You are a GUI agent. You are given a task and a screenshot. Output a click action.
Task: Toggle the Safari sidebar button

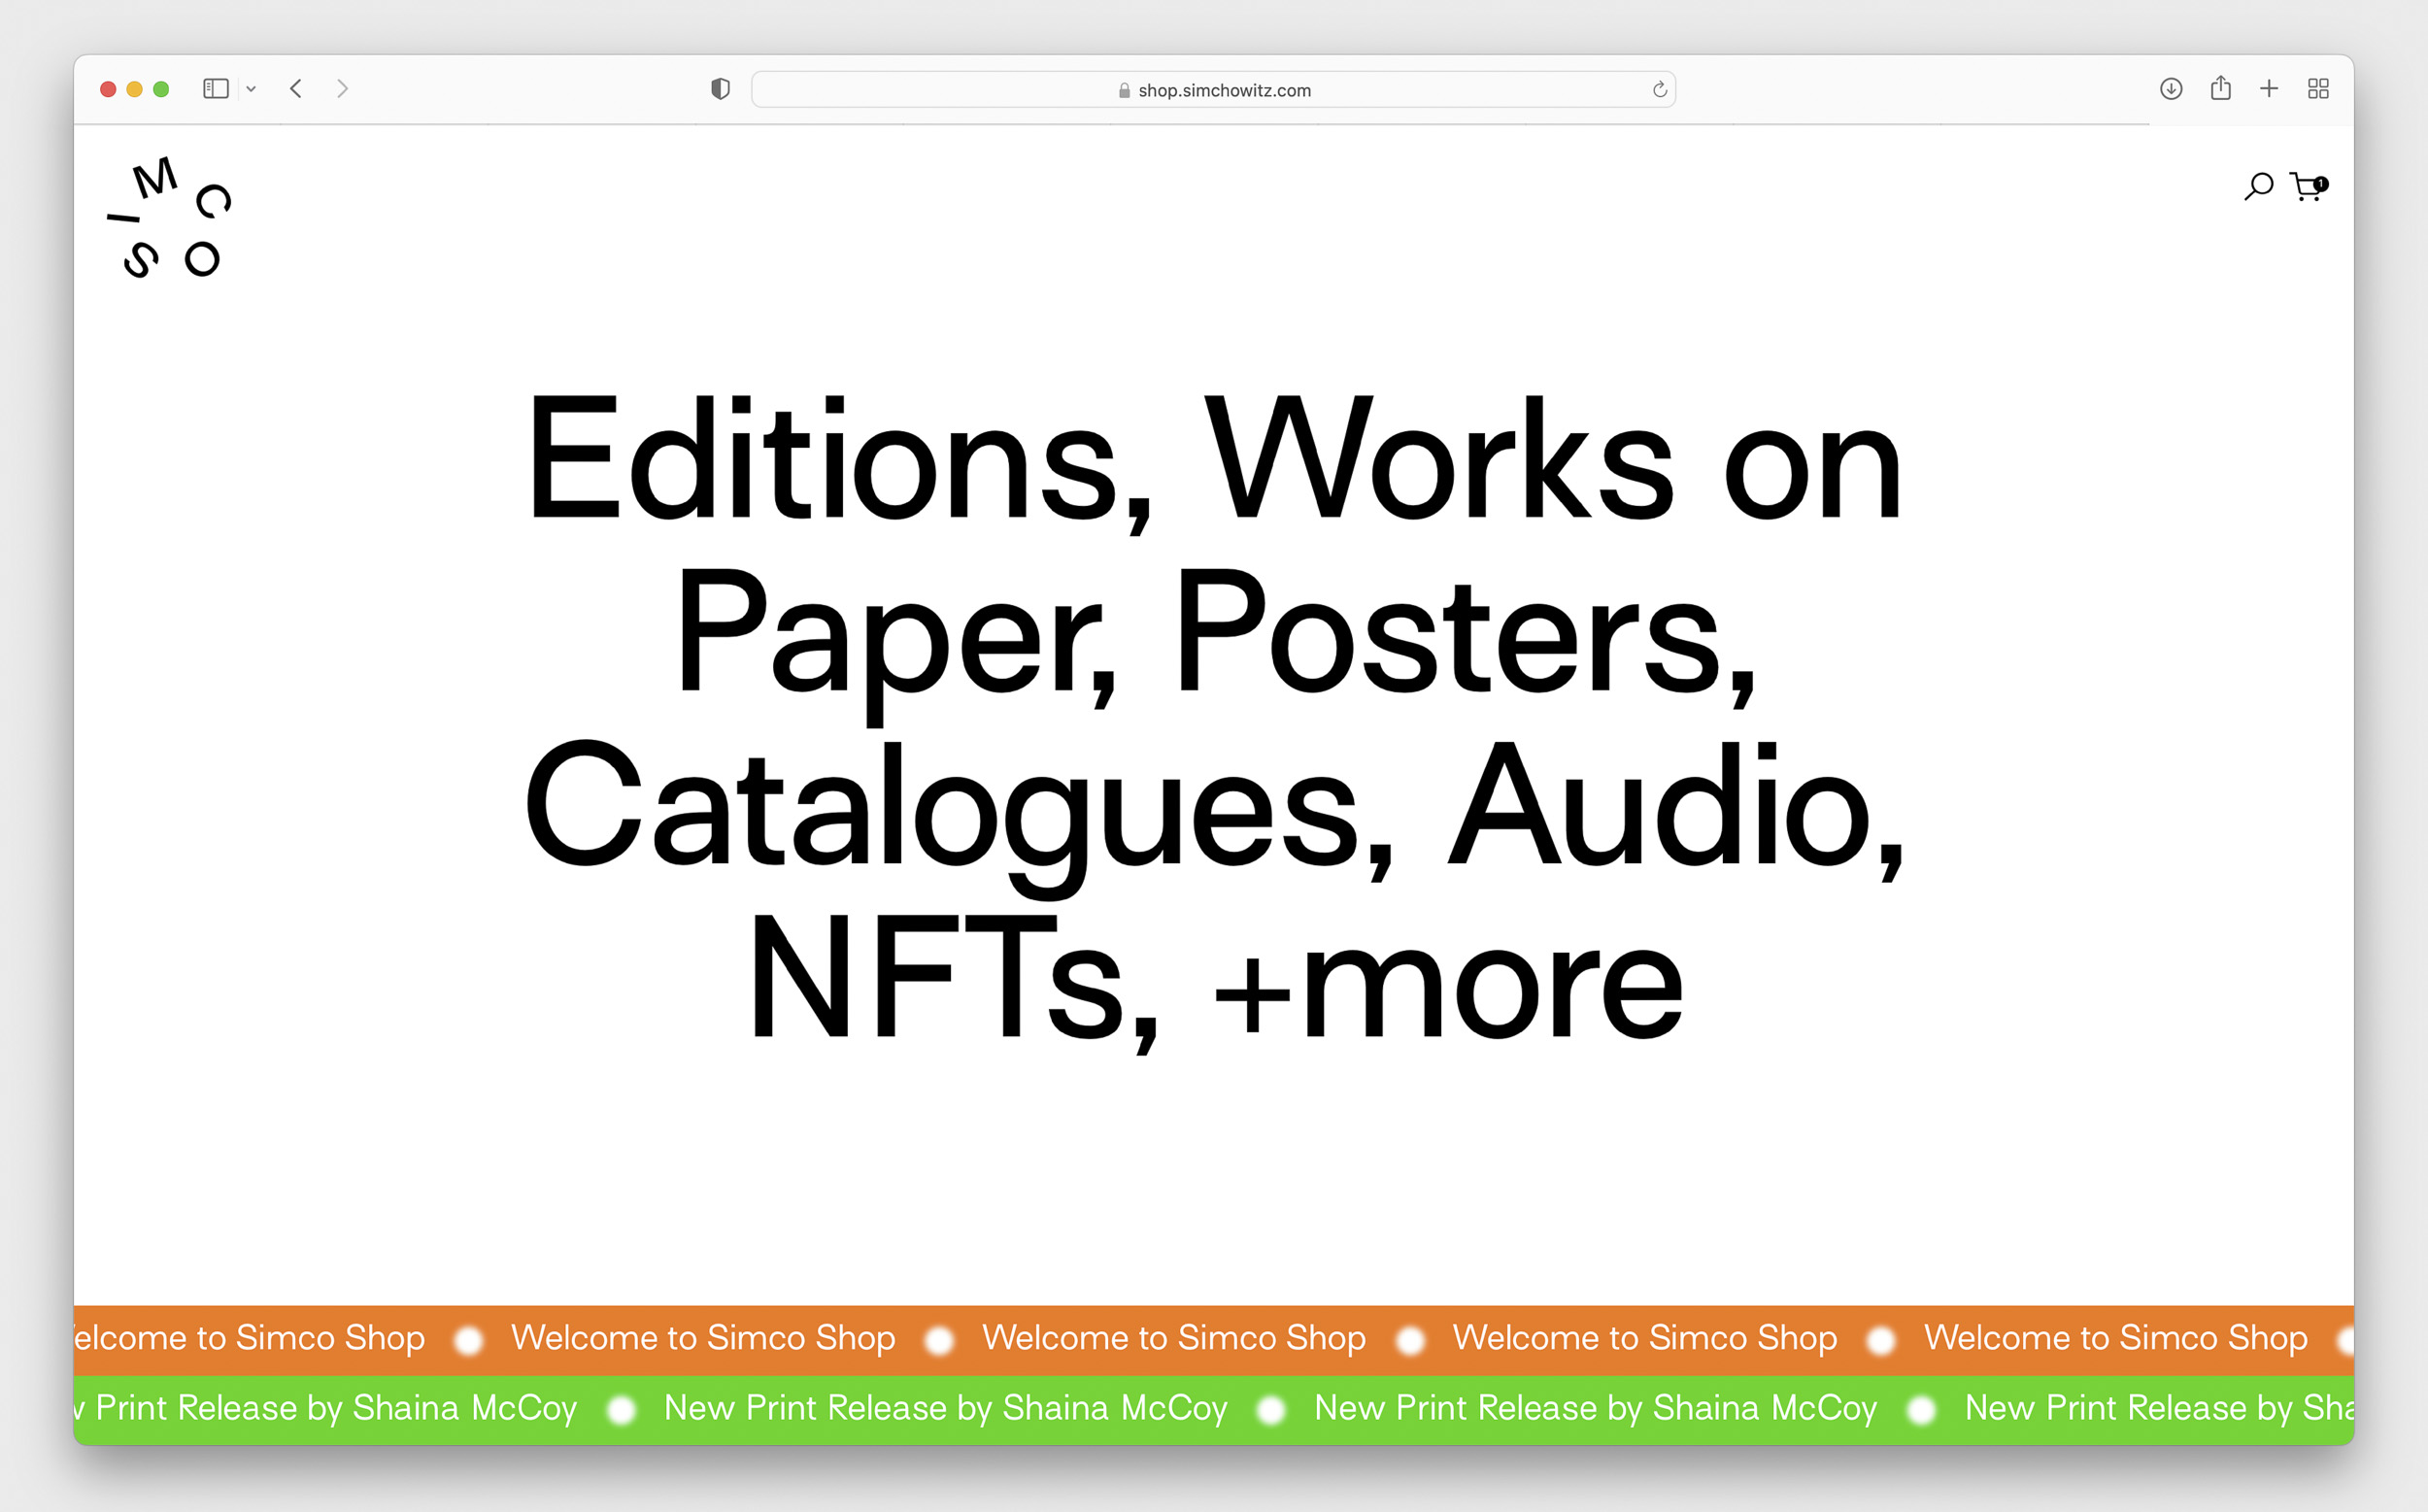216,89
